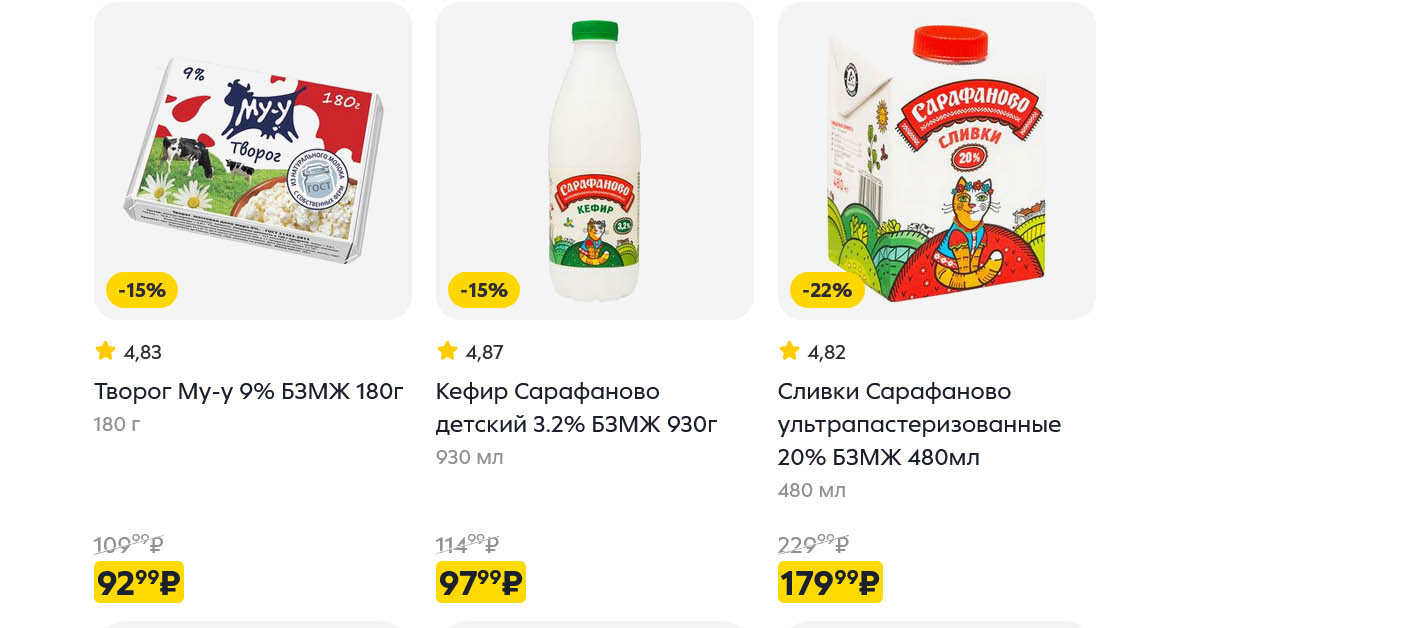Open the Творог Му-у 9% БЗМЖ title
This screenshot has width=1428, height=628.
click(x=249, y=391)
